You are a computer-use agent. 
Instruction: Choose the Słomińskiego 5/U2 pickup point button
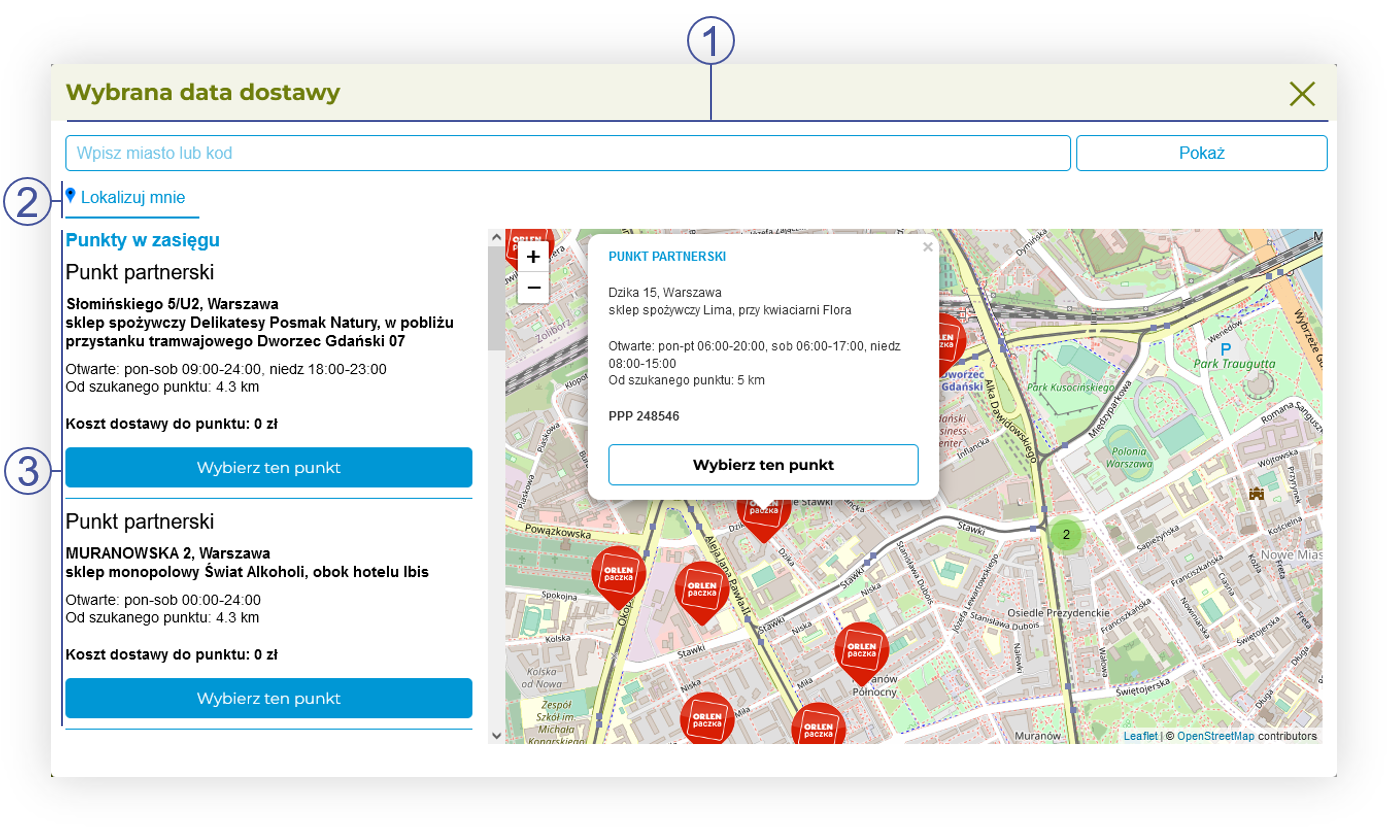point(269,467)
